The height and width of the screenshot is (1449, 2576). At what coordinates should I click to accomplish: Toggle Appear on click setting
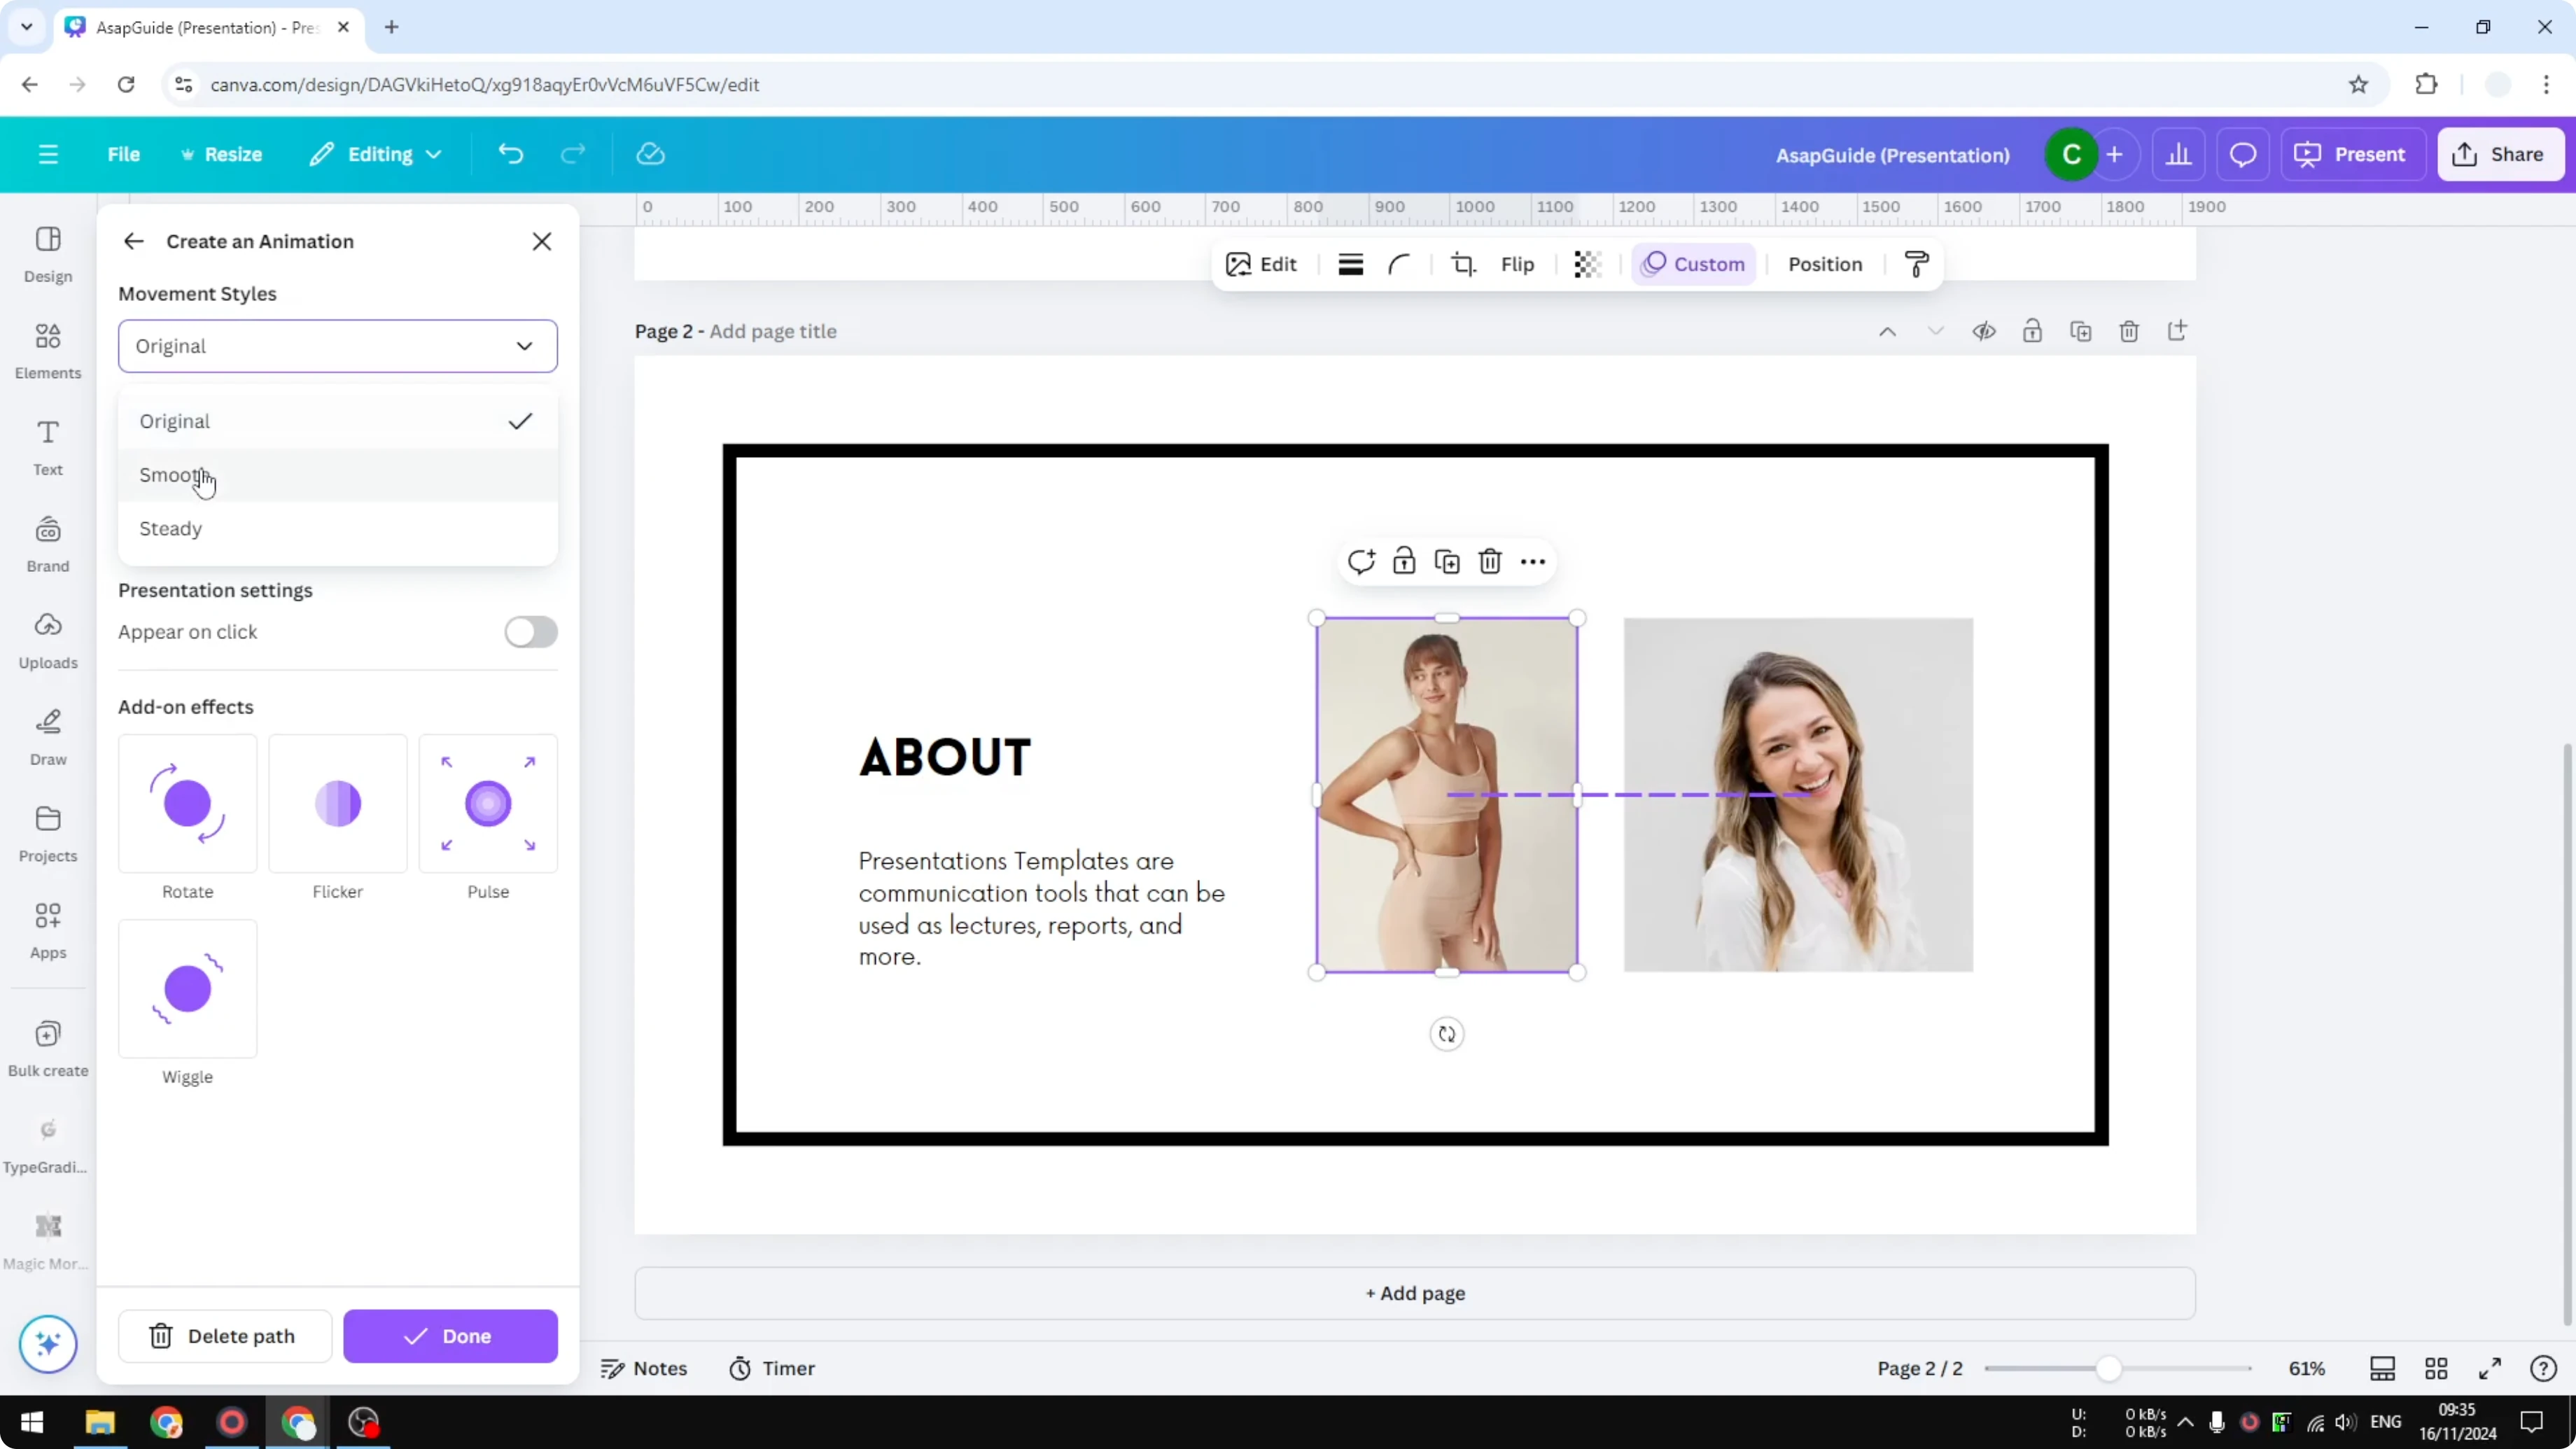[531, 632]
